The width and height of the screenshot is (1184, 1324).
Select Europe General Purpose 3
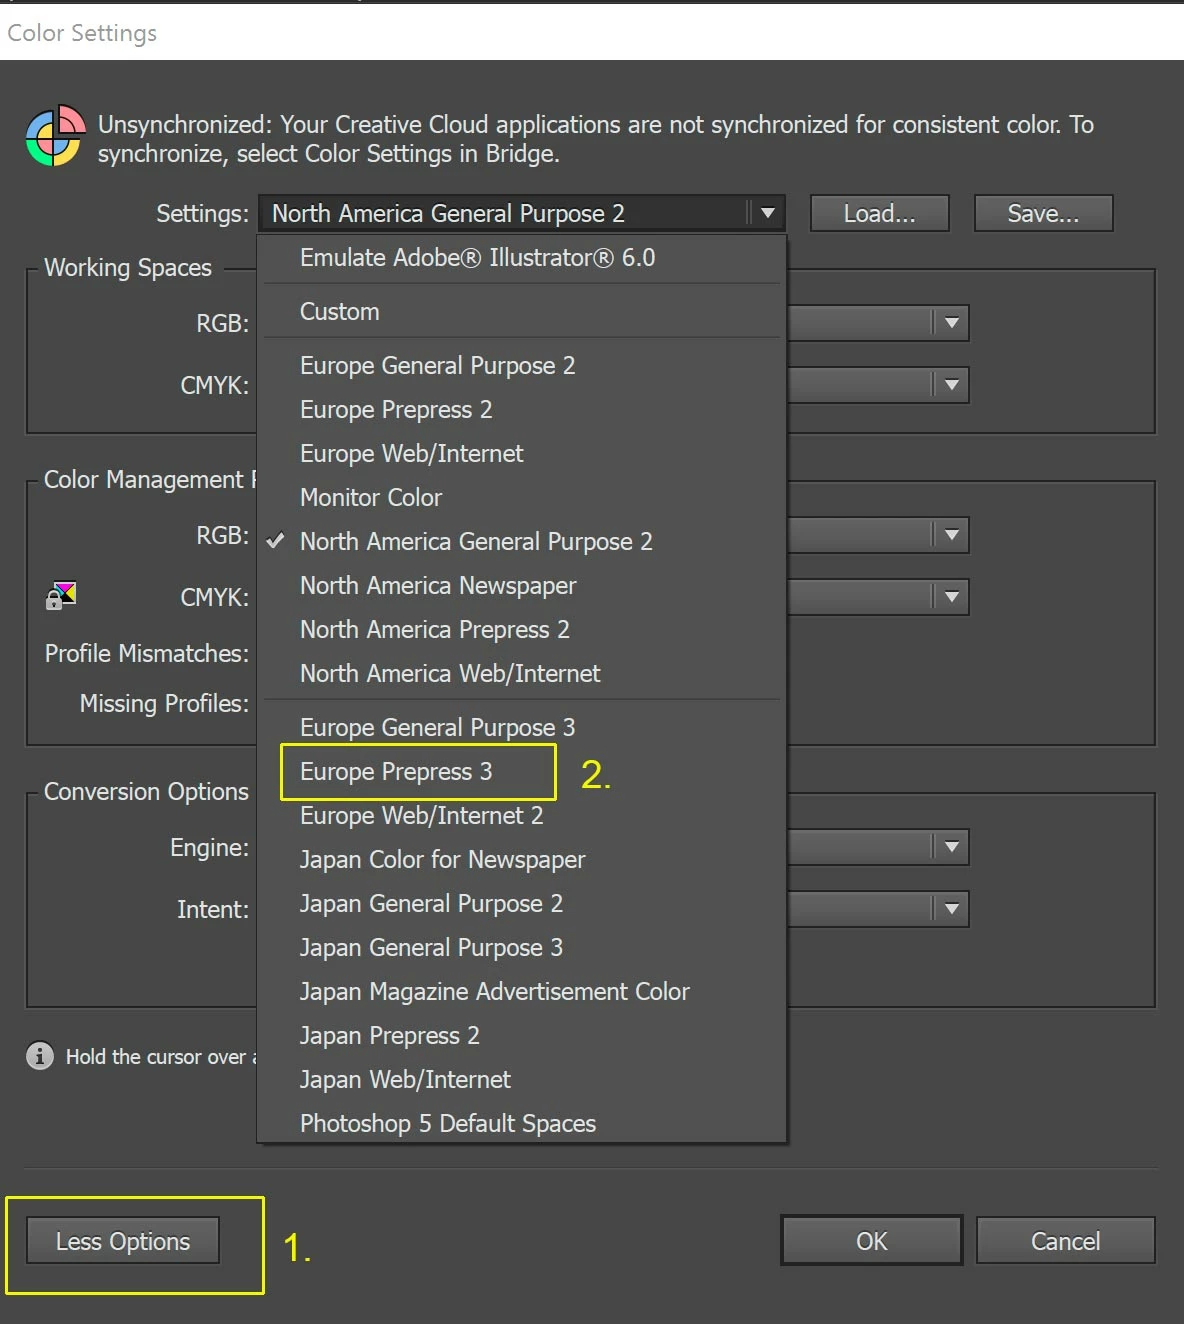click(x=521, y=728)
